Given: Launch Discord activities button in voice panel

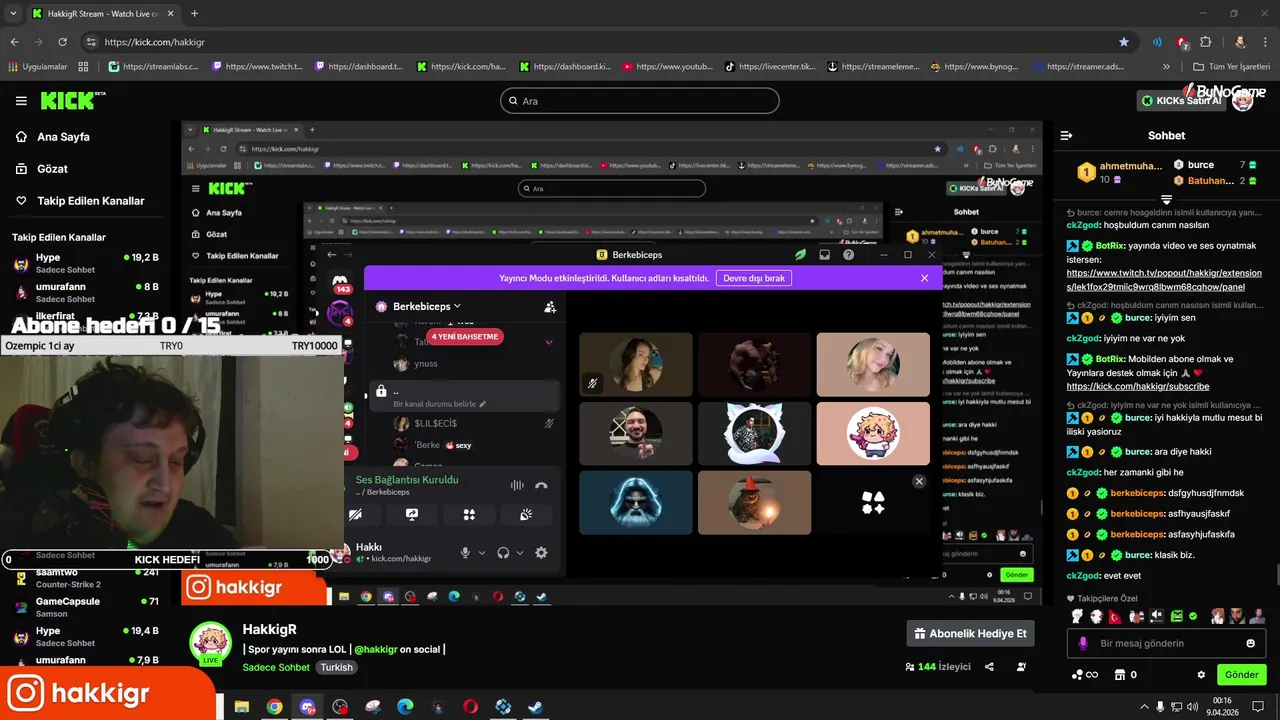Looking at the screenshot, I should point(469,514).
